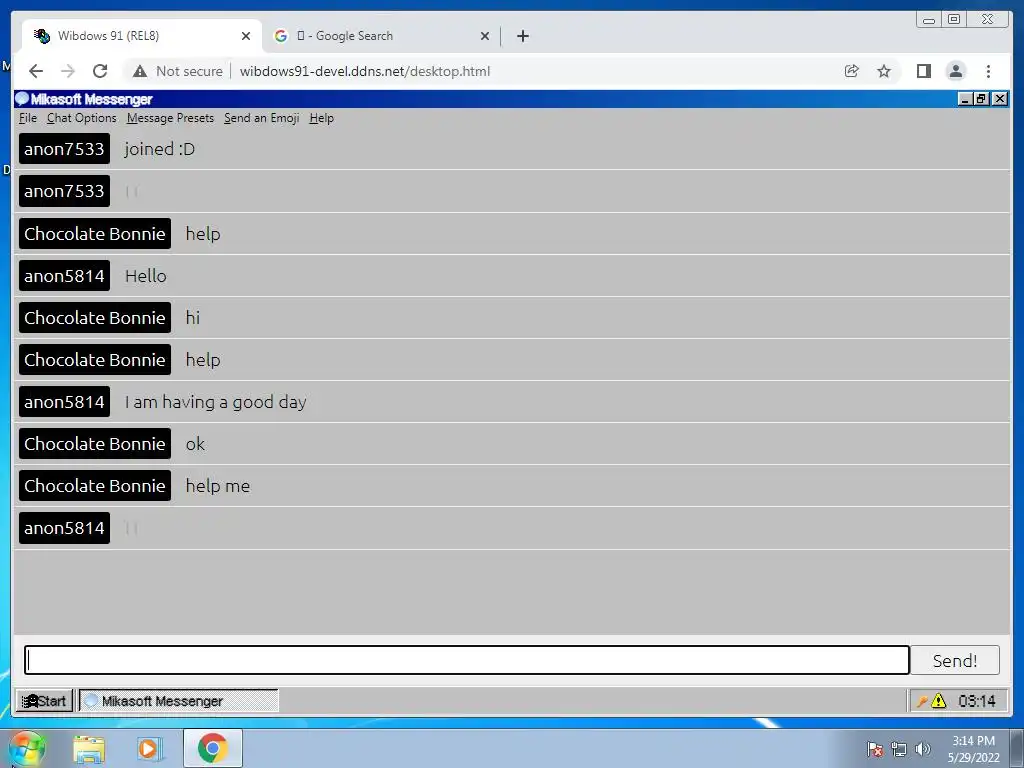1024x768 pixels.
Task: Close the Google Search tab
Action: (x=485, y=36)
